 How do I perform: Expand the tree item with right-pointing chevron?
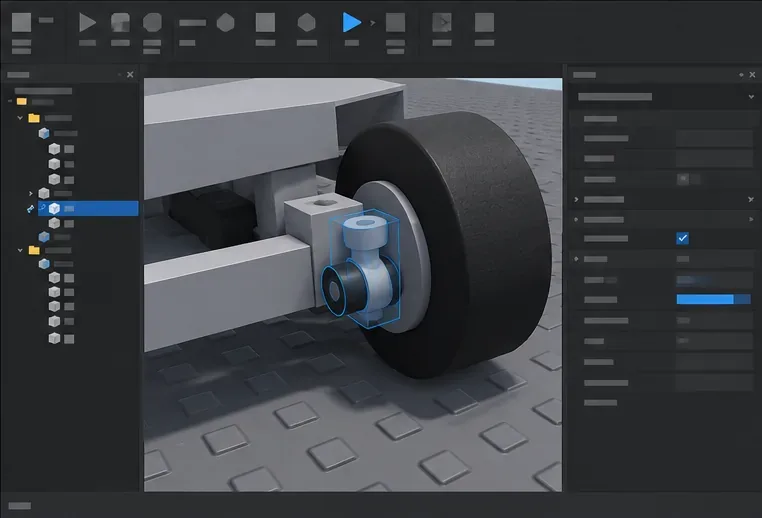(x=31, y=193)
